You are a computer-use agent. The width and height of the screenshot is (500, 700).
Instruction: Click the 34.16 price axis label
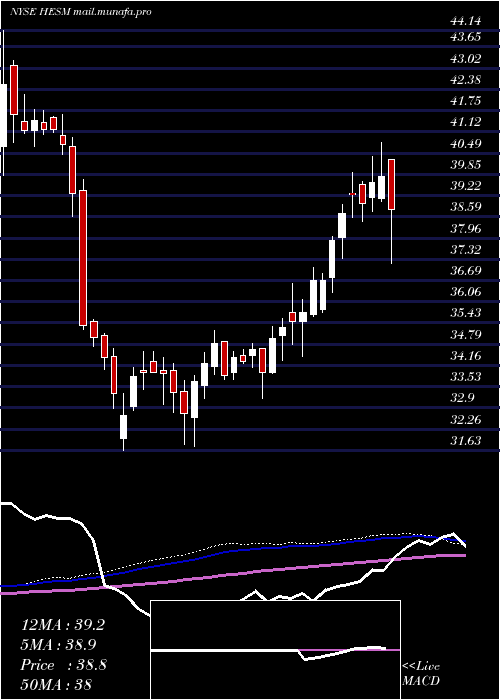tap(466, 355)
